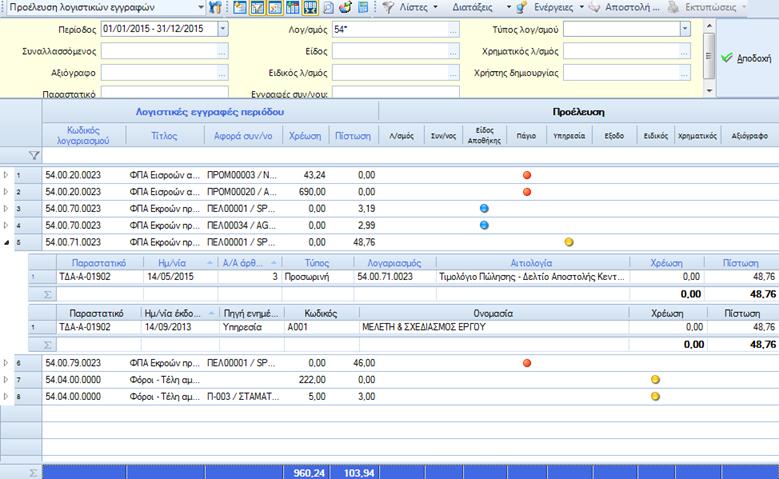Open lookup button of Χρήστης δημιουργίας field

click(685, 73)
